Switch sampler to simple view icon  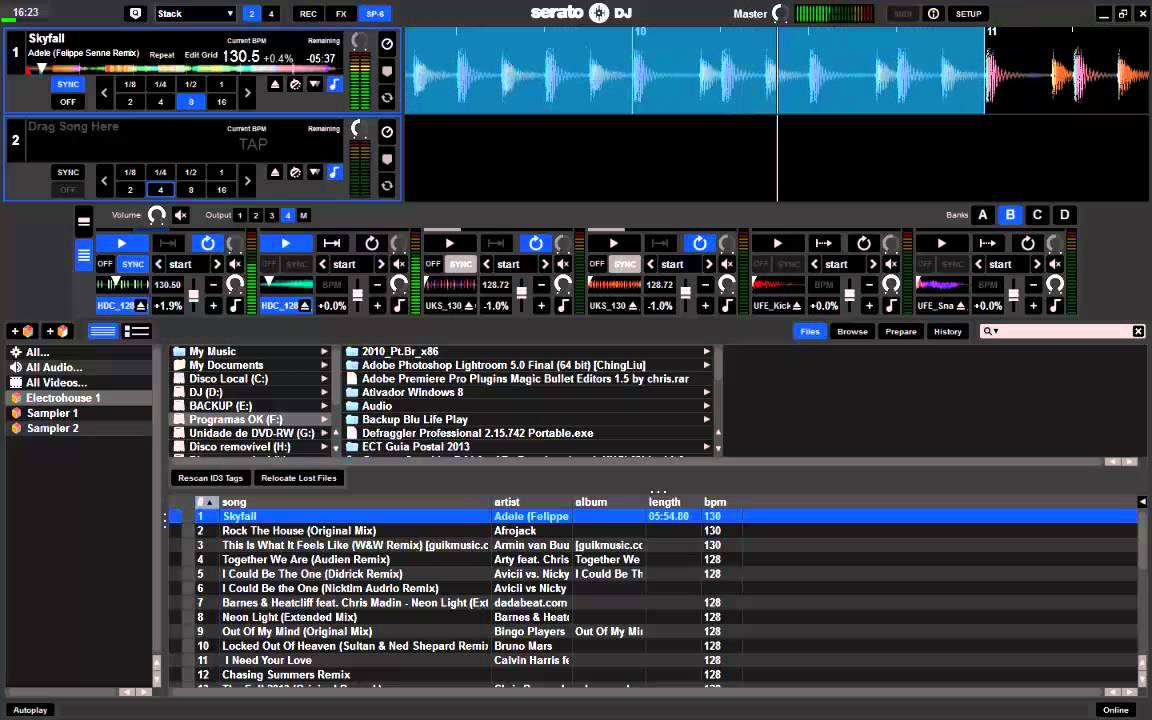84,222
